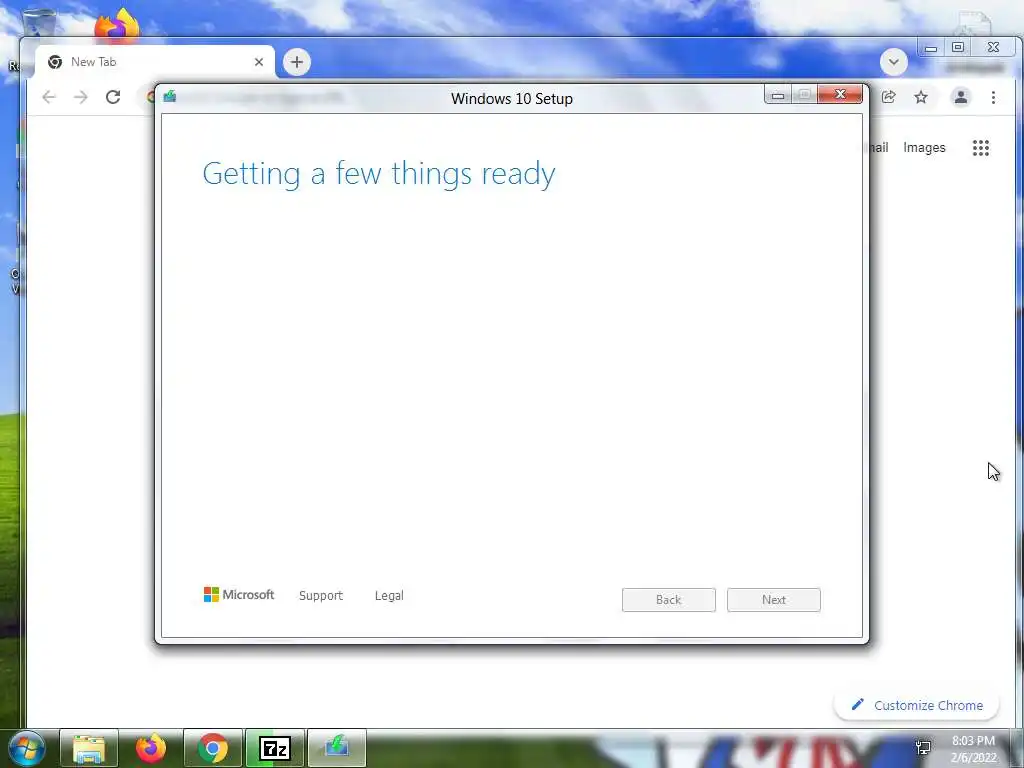
Task: Close the Windows 10 Setup window
Action: (840, 95)
